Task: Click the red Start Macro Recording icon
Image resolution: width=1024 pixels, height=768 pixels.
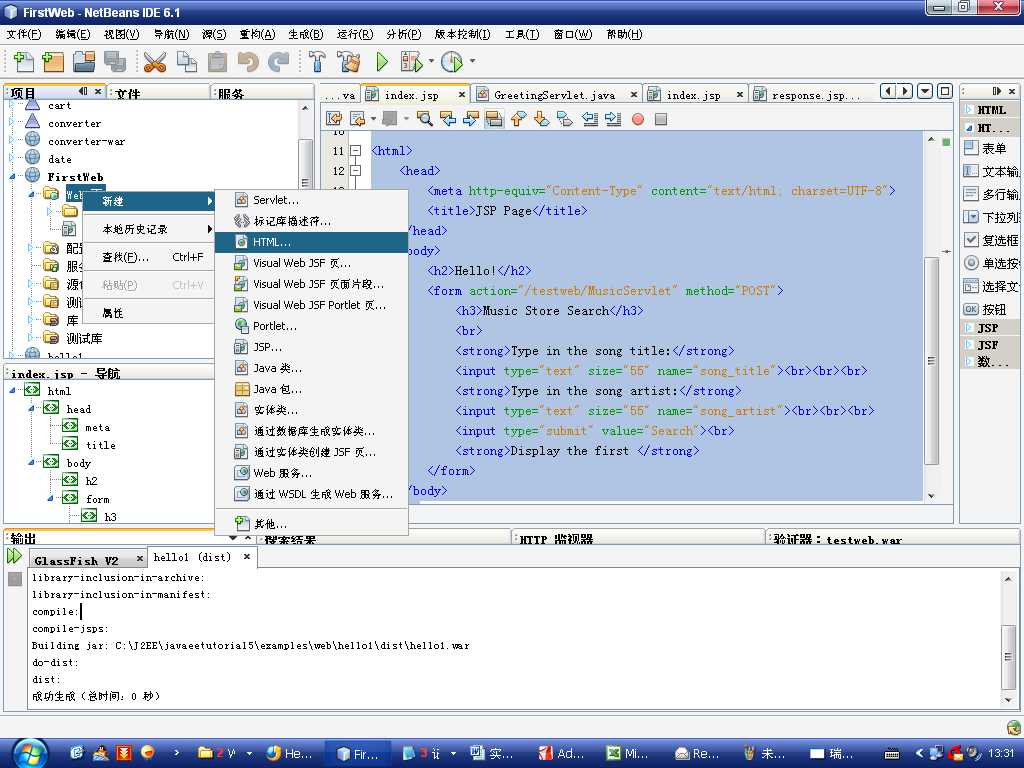Action: click(x=638, y=119)
